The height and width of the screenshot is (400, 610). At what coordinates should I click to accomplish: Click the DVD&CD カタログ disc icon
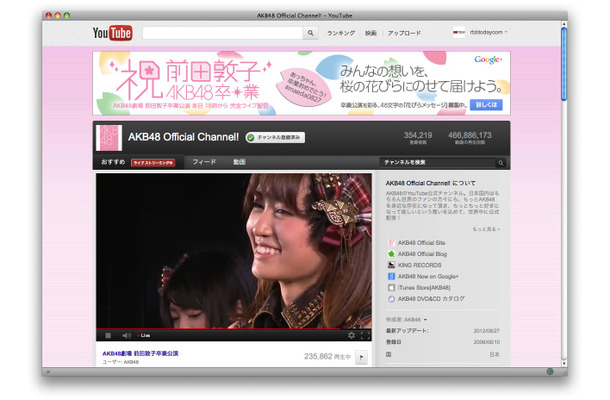coord(391,299)
